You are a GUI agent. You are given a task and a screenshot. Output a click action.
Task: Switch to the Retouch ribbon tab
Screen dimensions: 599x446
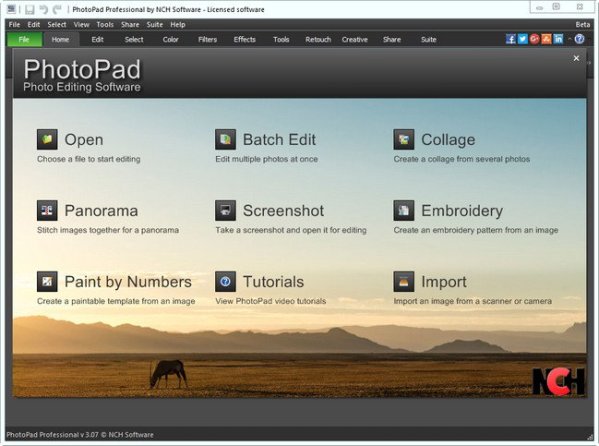click(318, 39)
